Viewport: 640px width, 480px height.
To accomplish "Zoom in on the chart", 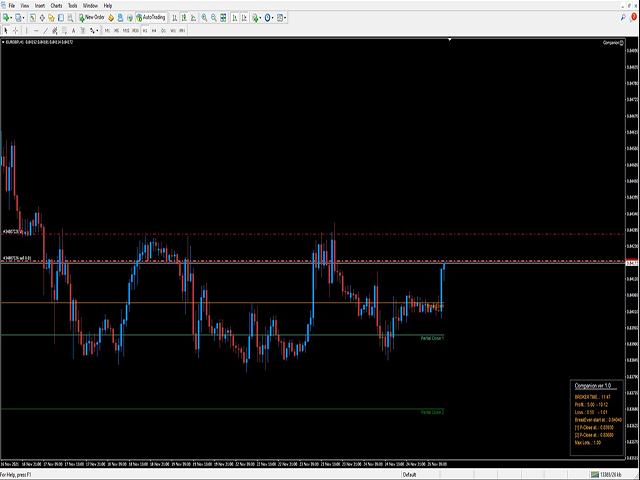I will [204, 18].
